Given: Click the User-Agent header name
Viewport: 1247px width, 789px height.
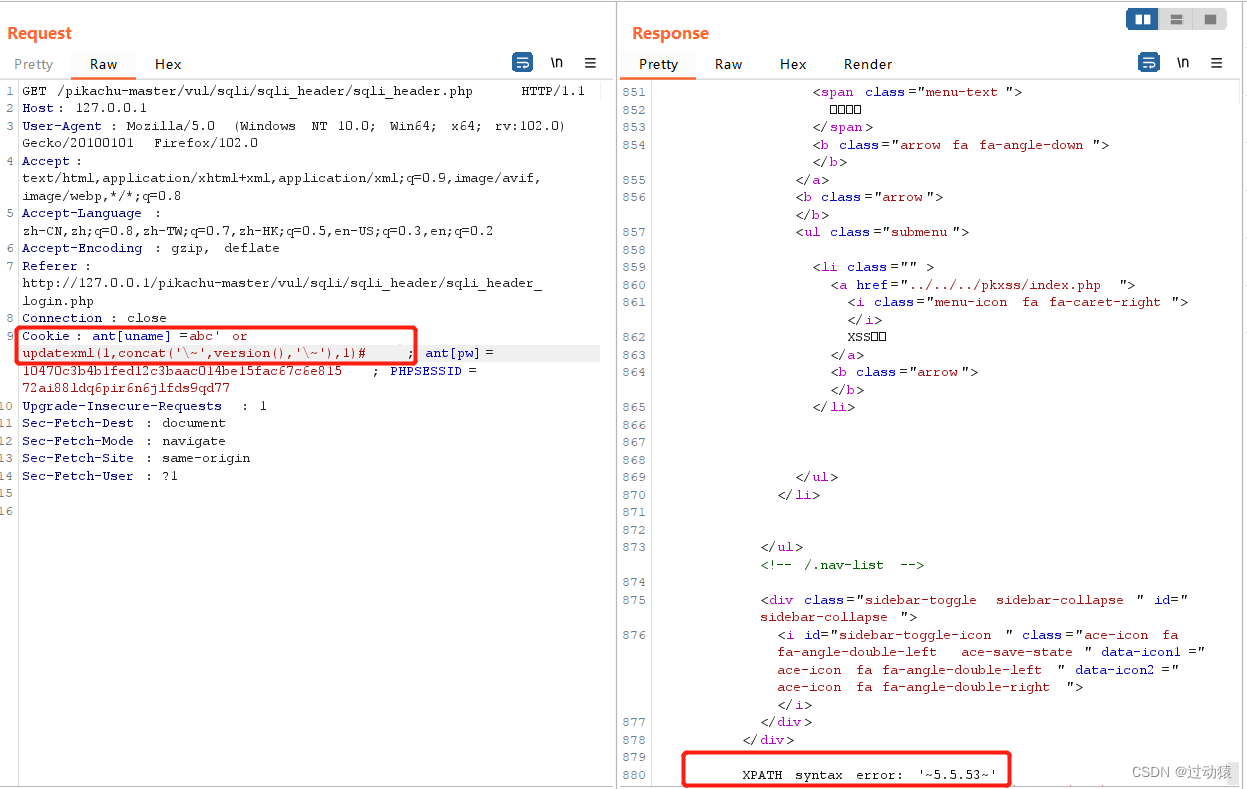Looking at the screenshot, I should click(62, 126).
